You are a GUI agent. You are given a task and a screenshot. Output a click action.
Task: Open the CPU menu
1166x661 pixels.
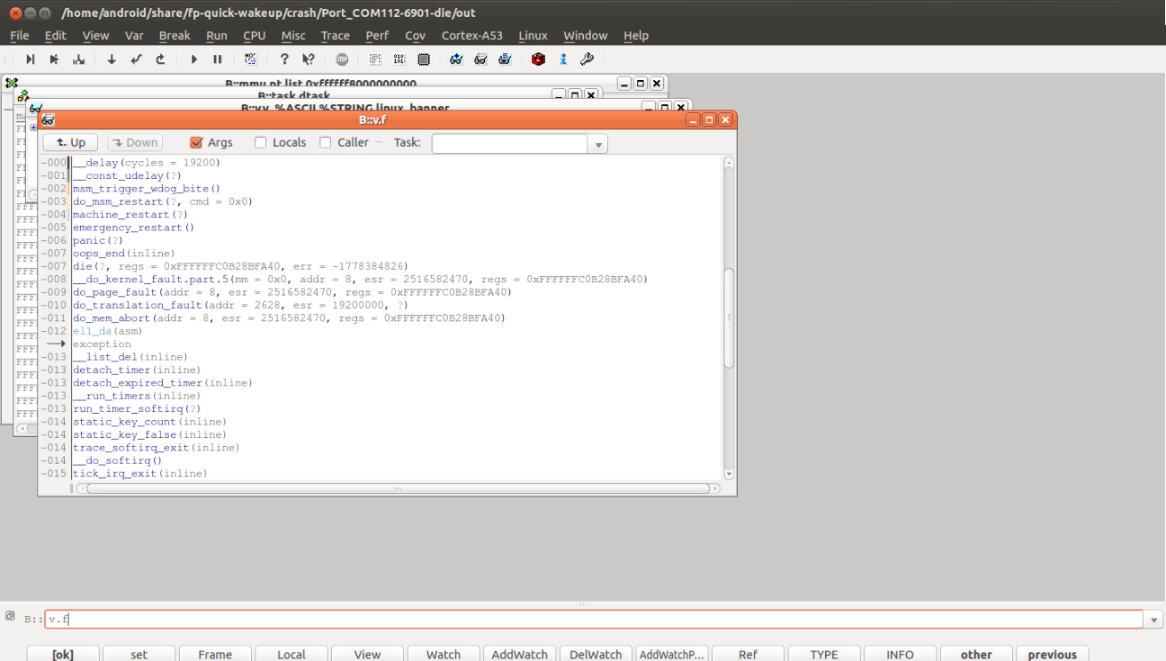coord(254,36)
